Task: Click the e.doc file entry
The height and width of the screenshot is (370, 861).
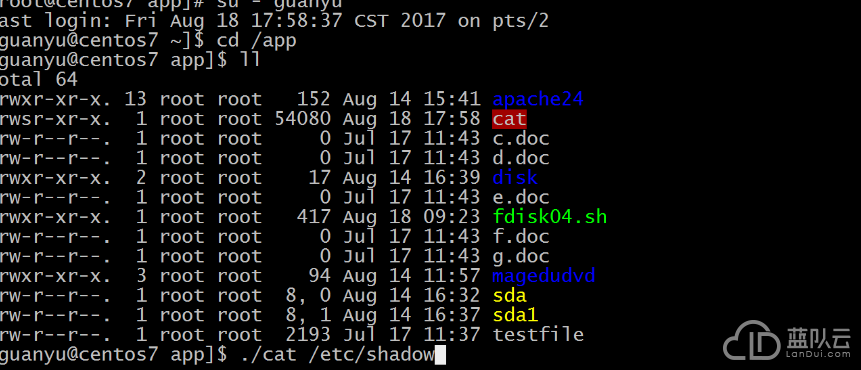Action: coord(521,197)
